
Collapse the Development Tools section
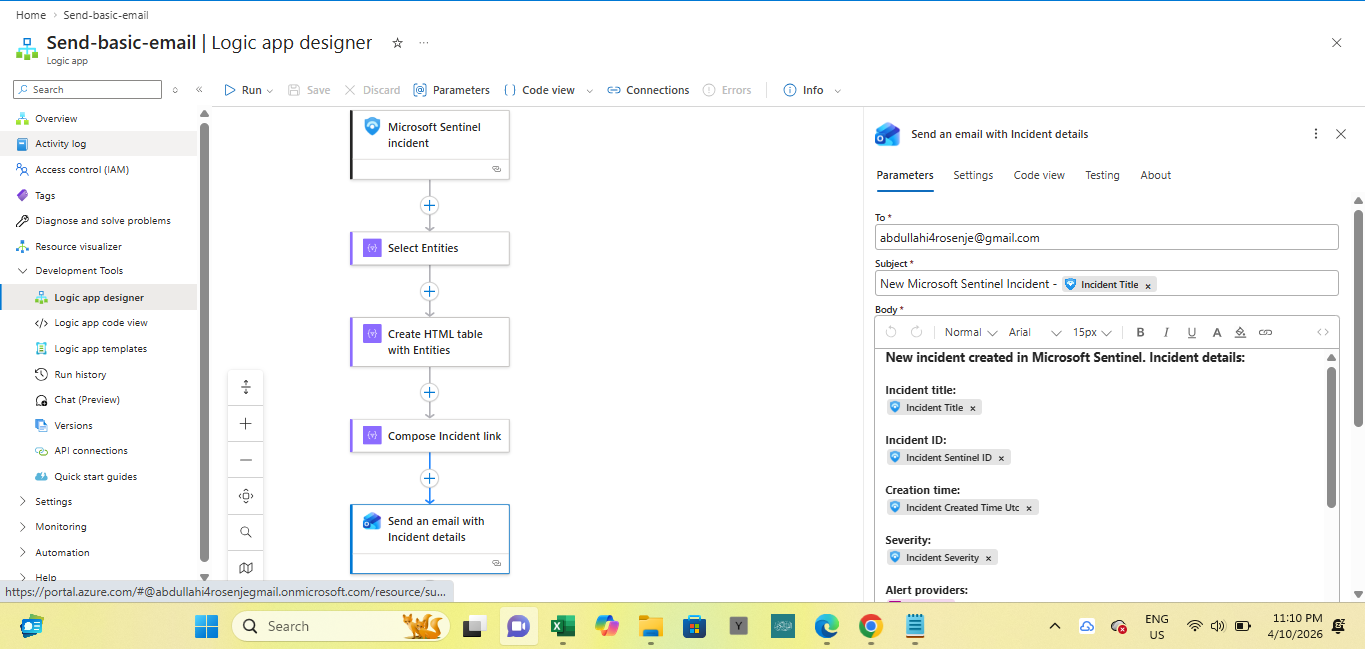point(24,271)
